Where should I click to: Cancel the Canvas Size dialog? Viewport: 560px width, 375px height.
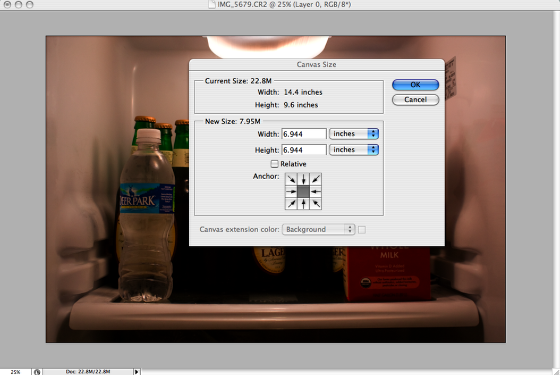(x=415, y=100)
